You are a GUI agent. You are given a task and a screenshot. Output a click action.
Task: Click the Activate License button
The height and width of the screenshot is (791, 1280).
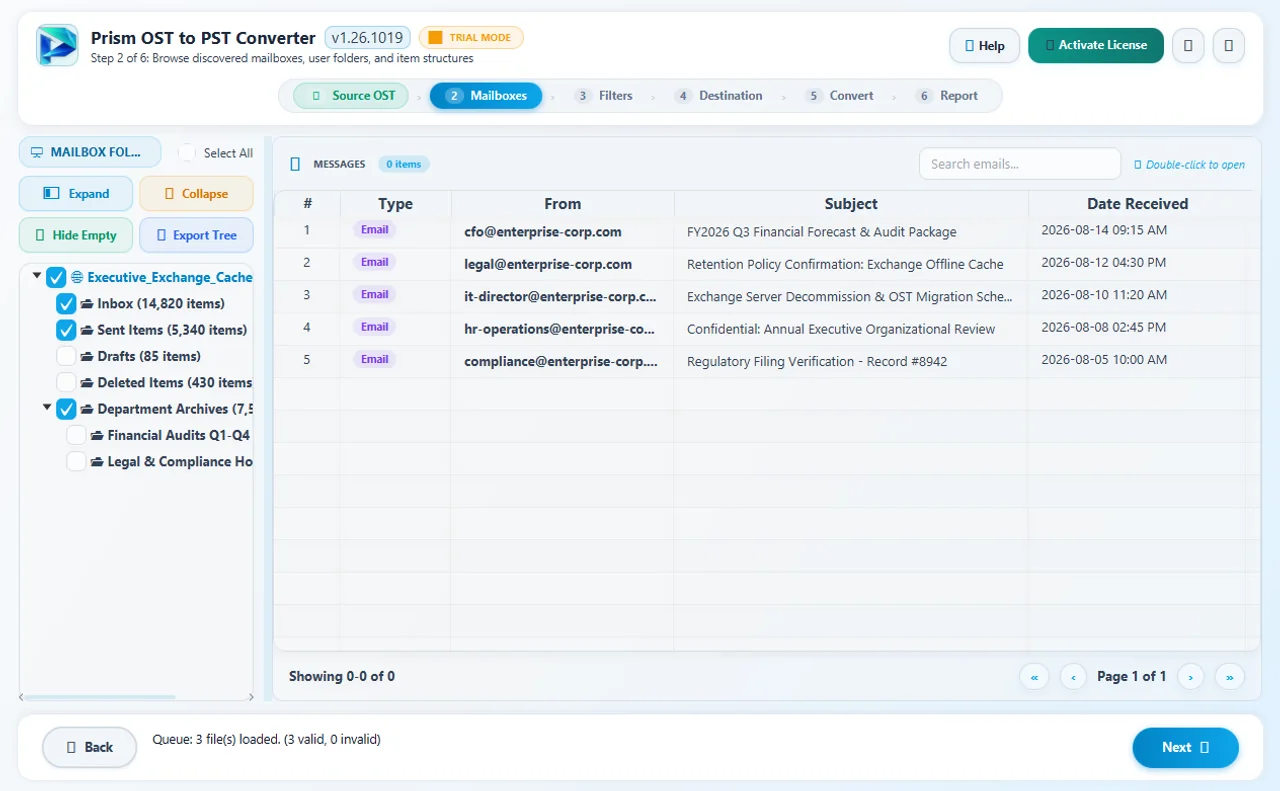1096,45
